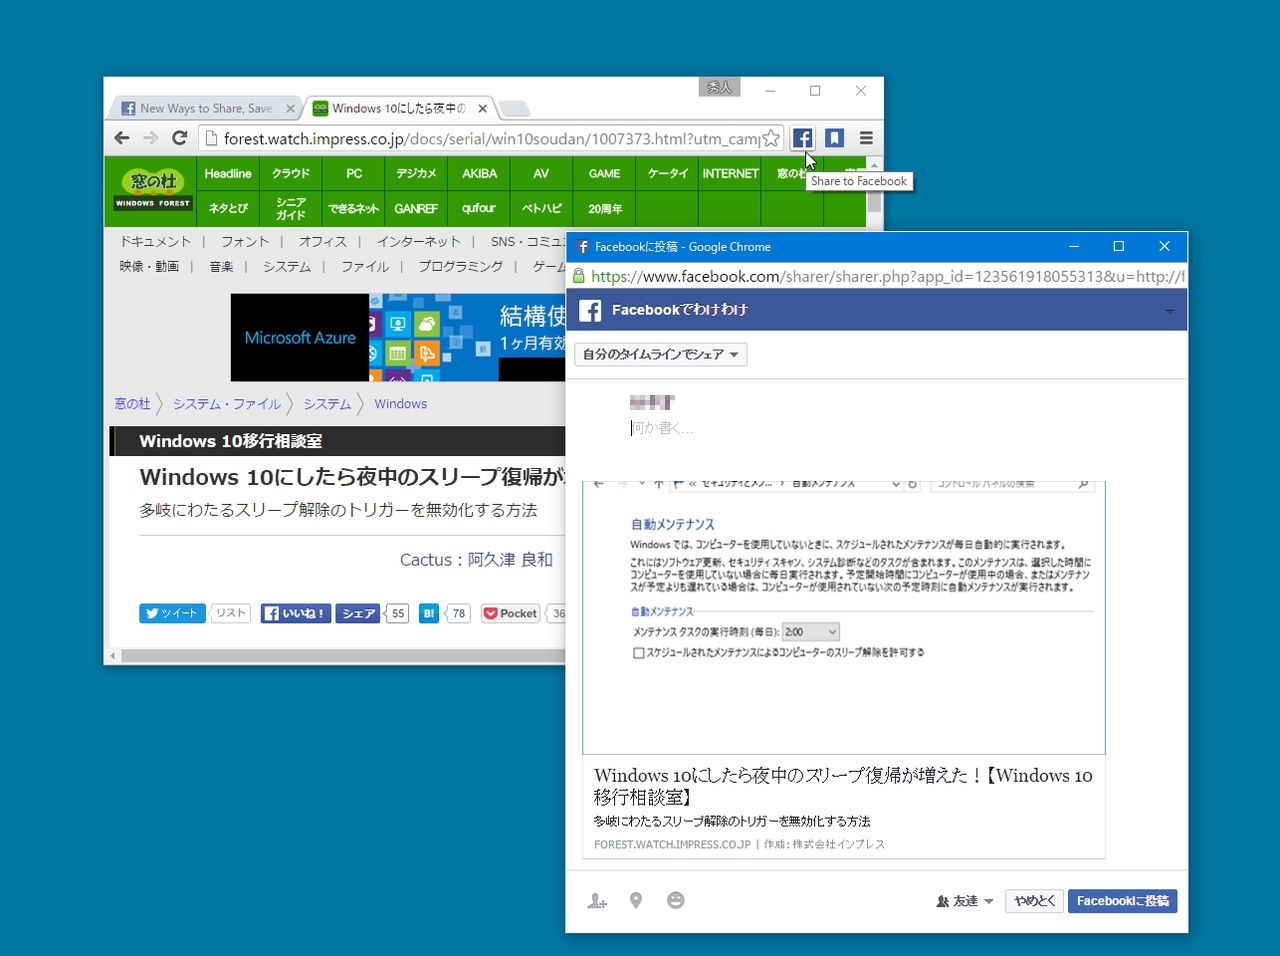Click the tag people icon in the share dialog
Screen dimensions: 1280x956
[597, 901]
